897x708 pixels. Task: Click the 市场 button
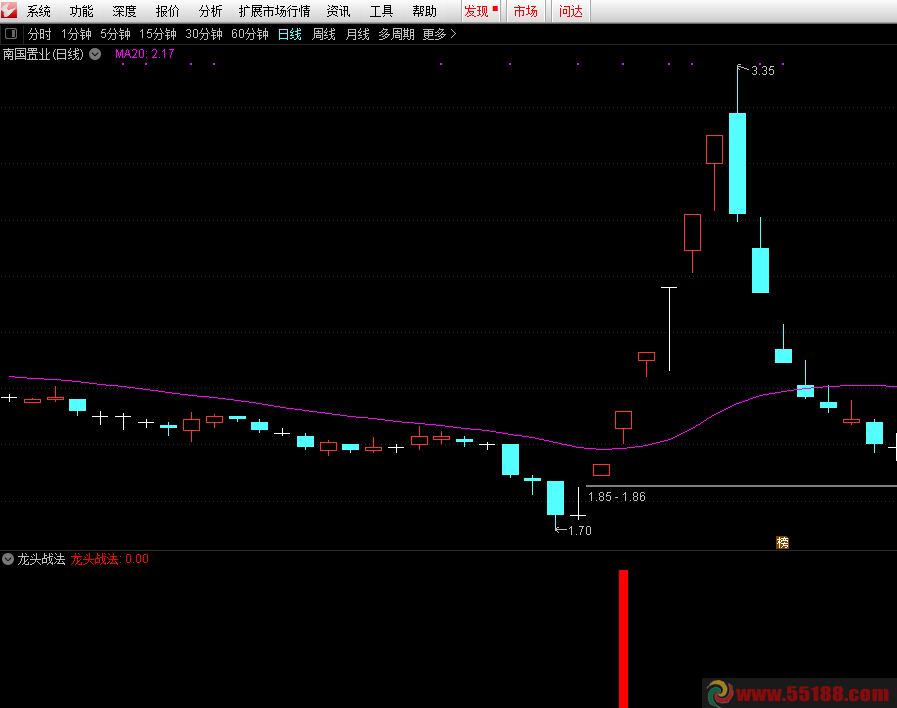(525, 12)
